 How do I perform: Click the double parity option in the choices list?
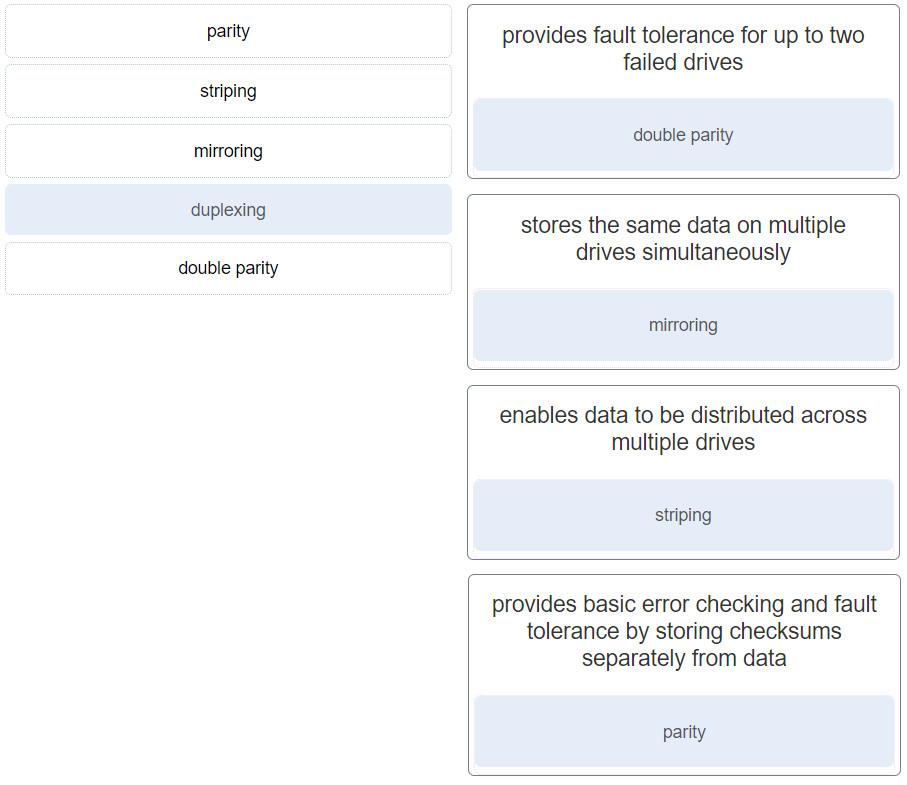click(228, 268)
